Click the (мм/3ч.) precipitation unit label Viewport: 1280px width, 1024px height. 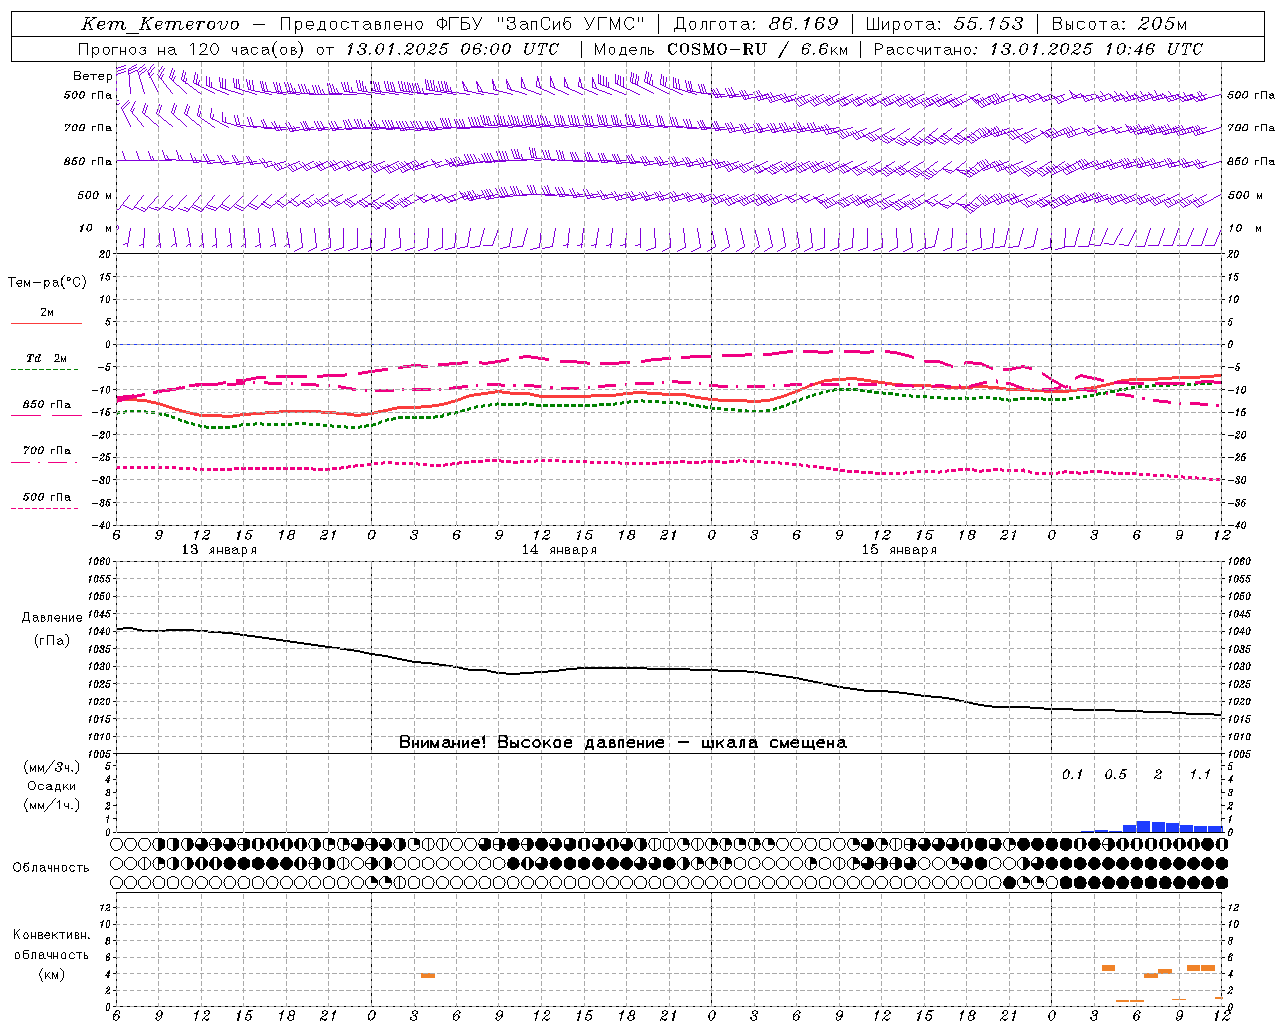coord(52,767)
